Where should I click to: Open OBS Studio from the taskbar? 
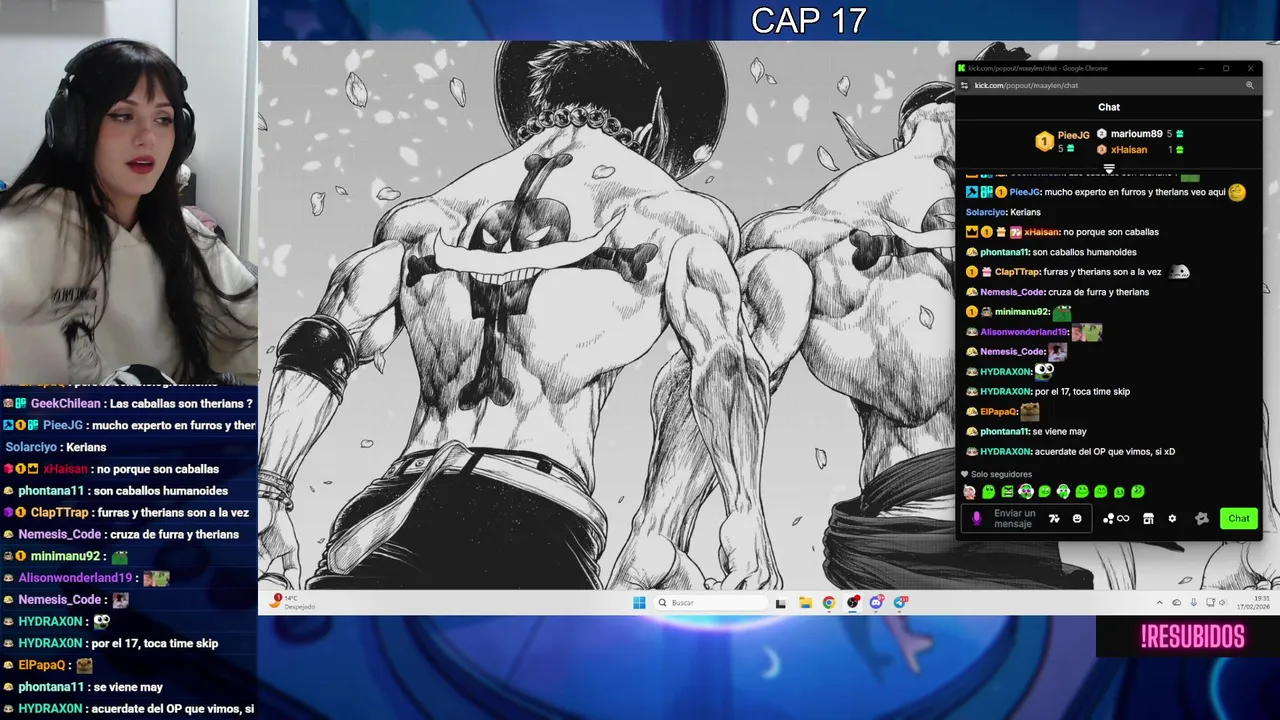point(853,602)
